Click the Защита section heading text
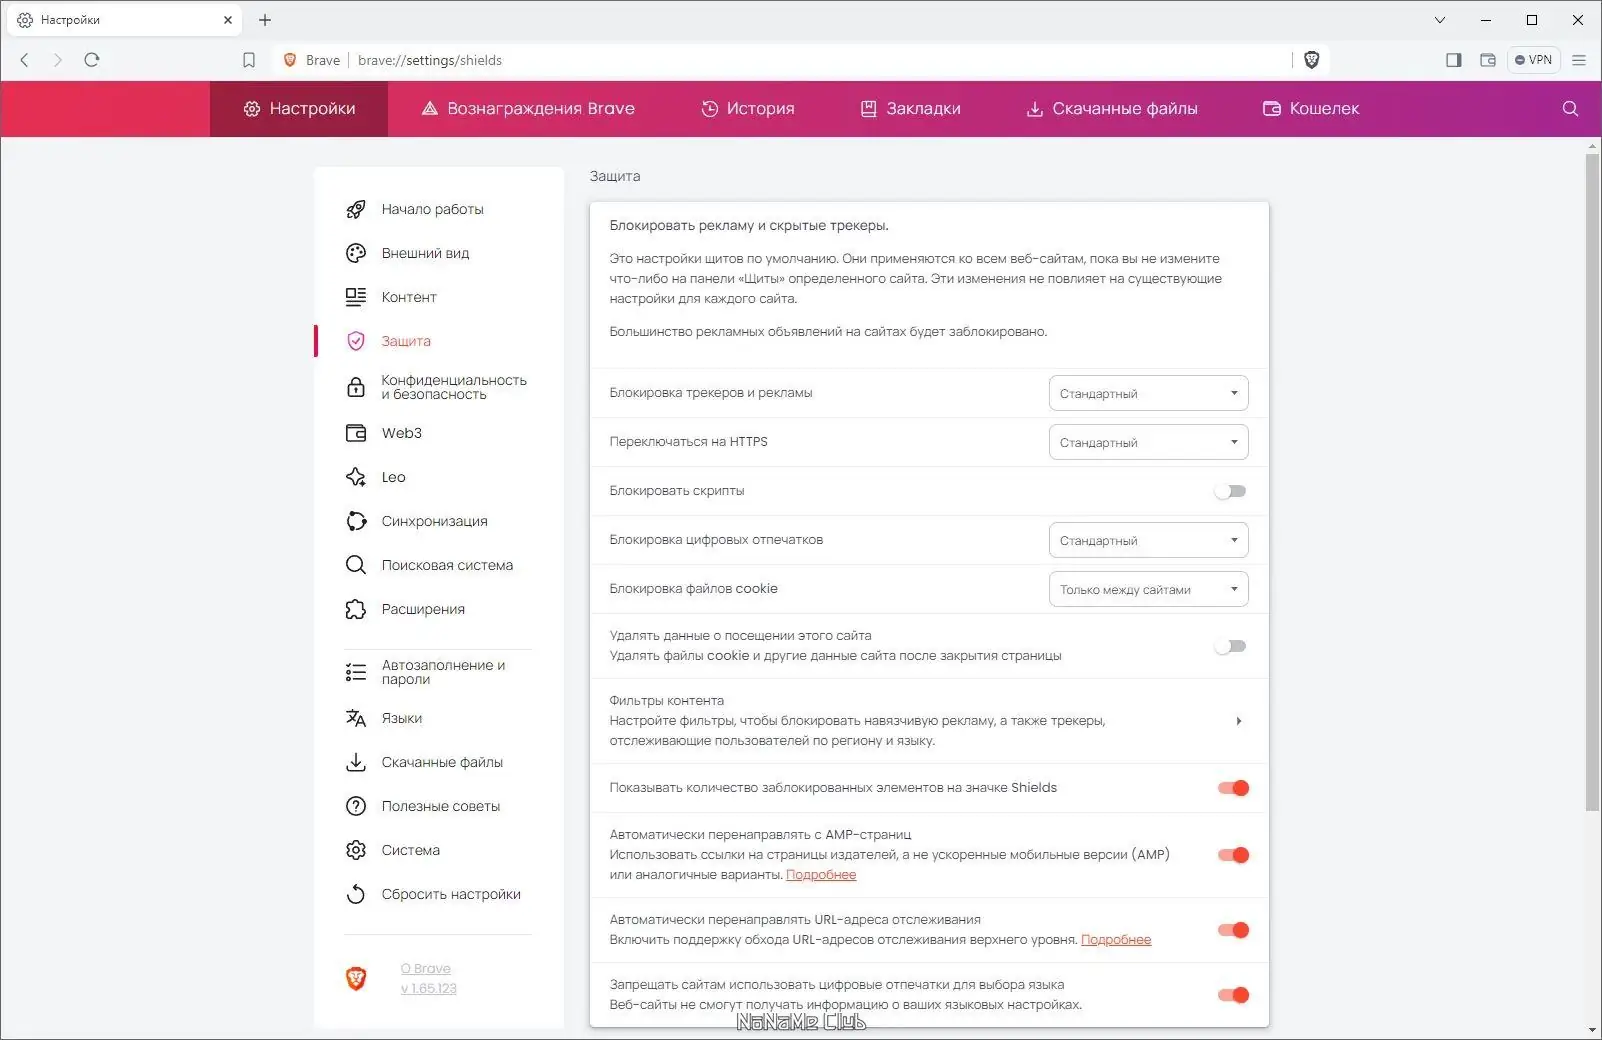This screenshot has height=1040, width=1602. click(x=615, y=176)
